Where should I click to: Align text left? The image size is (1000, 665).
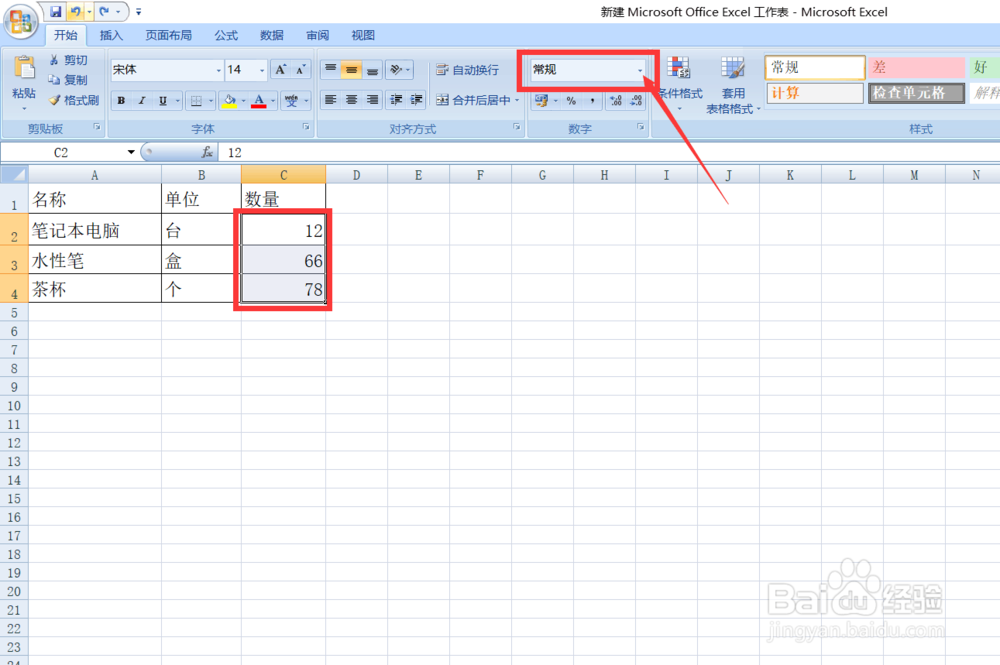coord(330,99)
